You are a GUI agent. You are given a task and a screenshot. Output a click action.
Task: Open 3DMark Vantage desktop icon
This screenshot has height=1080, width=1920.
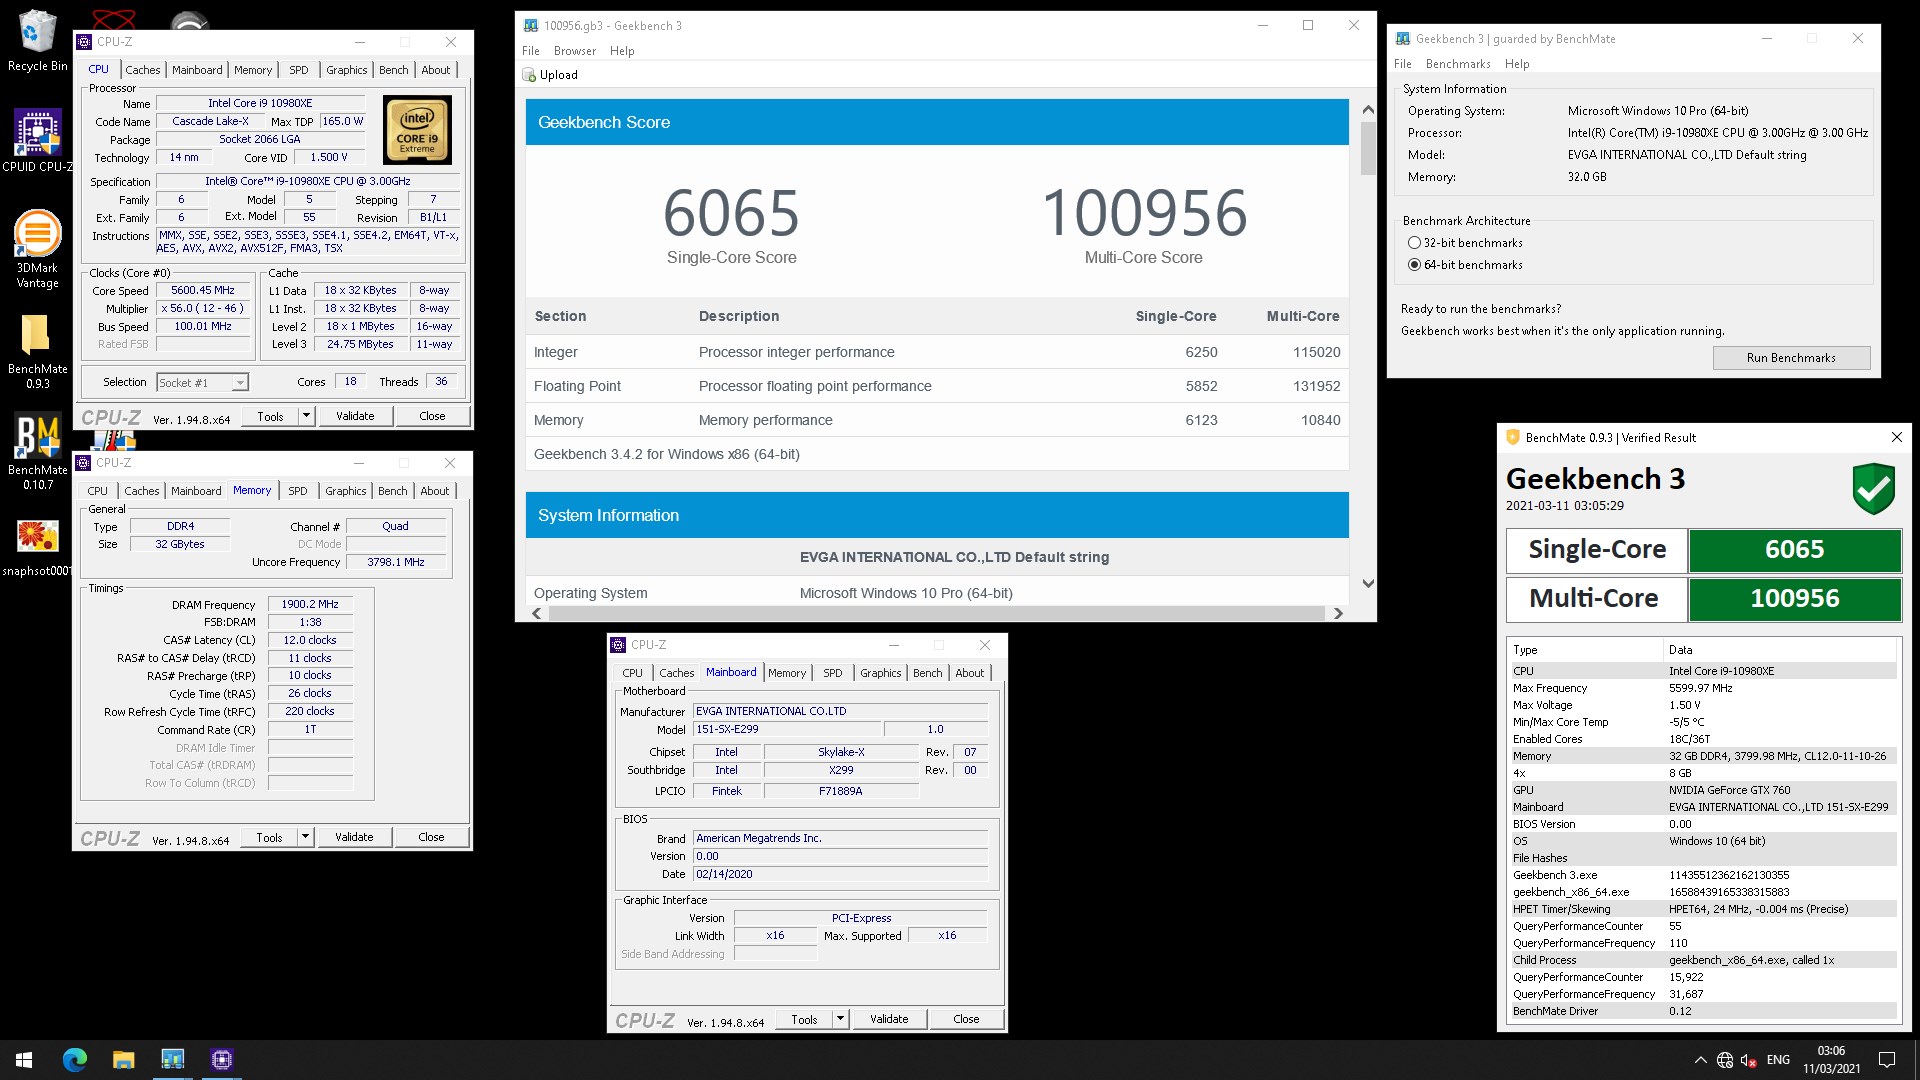pos(37,249)
